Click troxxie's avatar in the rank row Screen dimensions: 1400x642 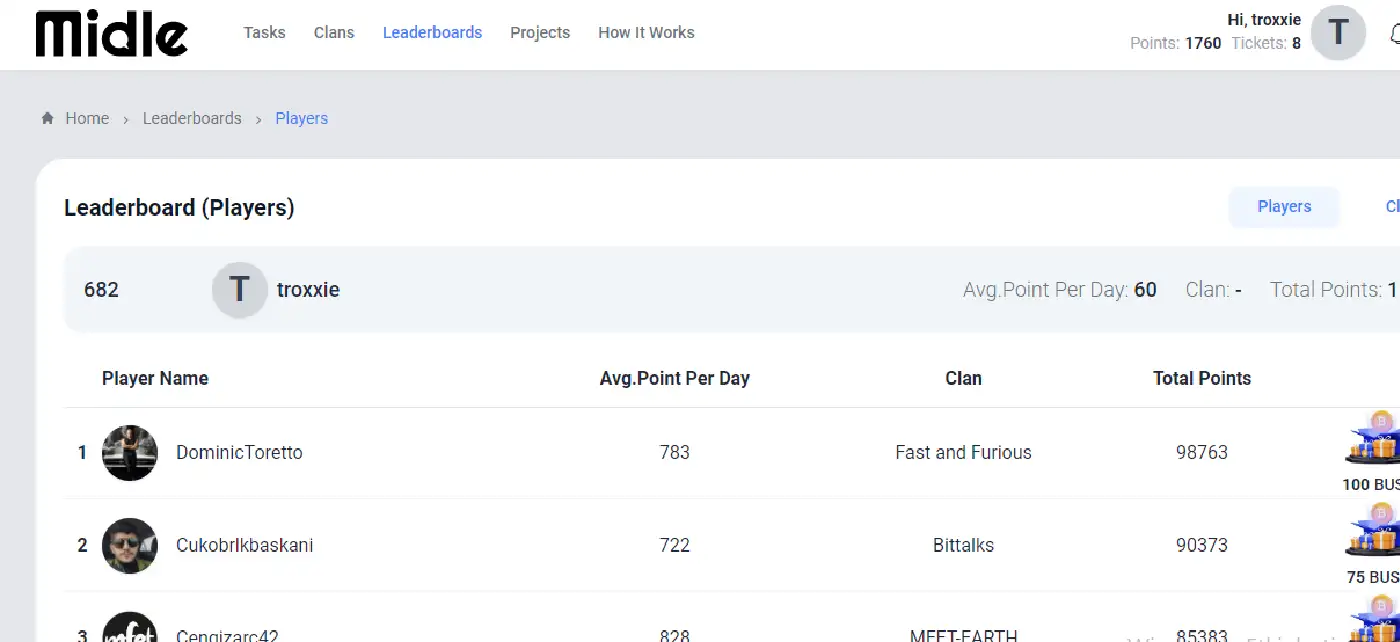click(239, 290)
